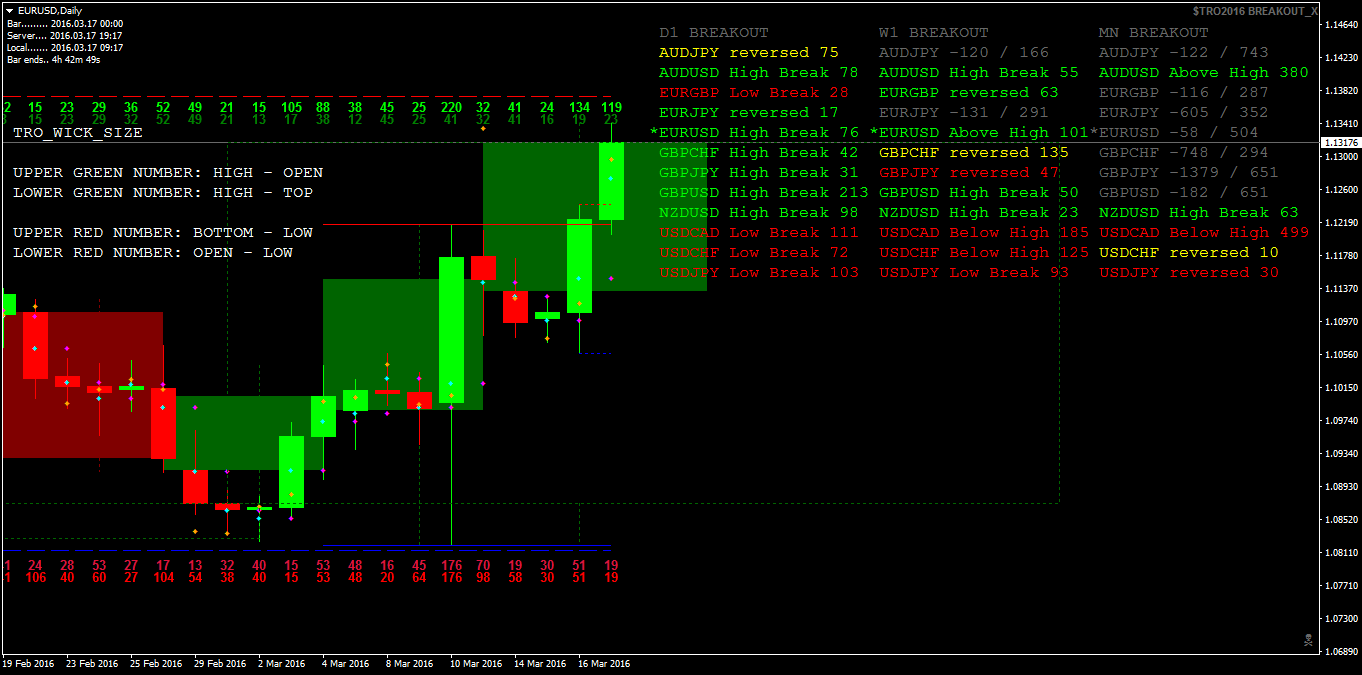Select the TRO_WICK_SIZE label

click(x=78, y=133)
